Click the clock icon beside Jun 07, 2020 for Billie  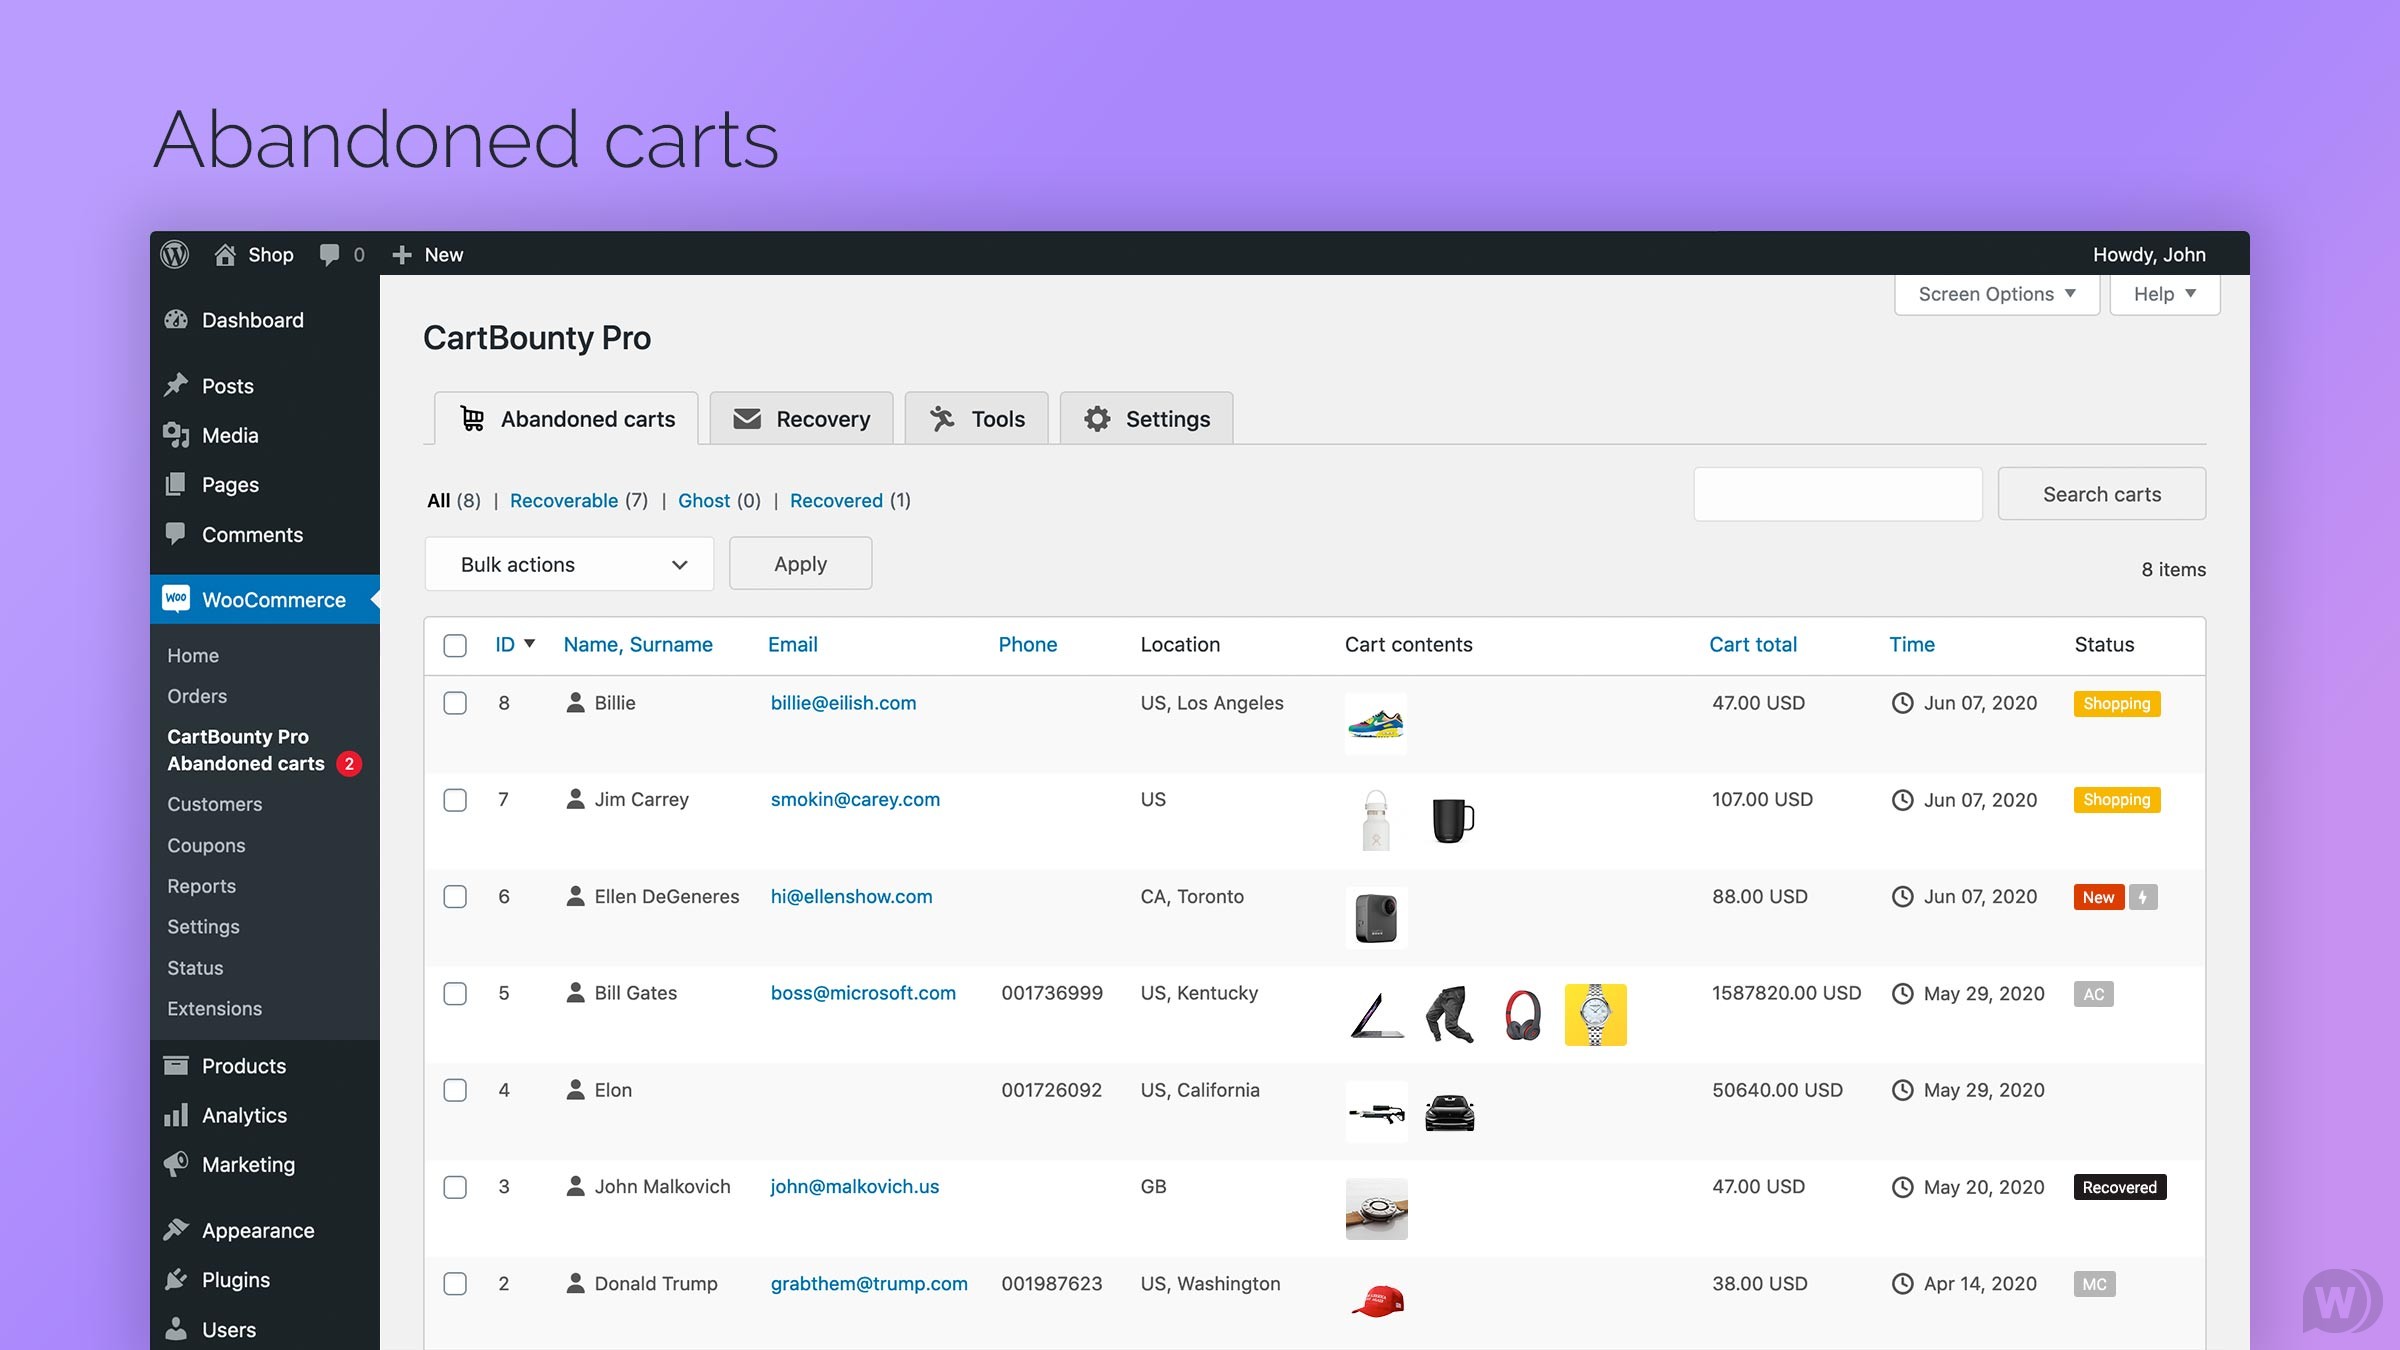(1902, 703)
